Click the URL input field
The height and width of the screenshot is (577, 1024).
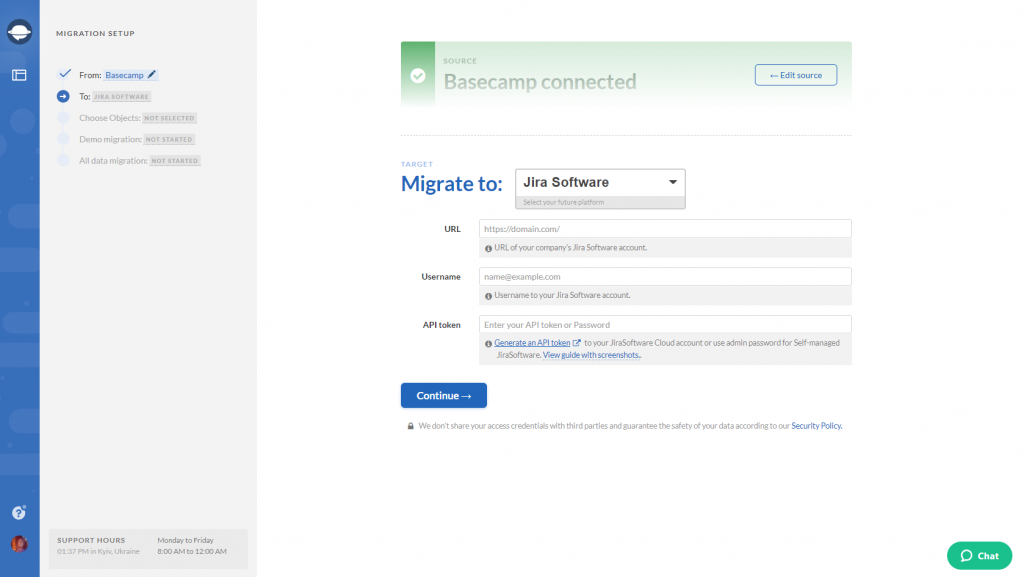664,228
